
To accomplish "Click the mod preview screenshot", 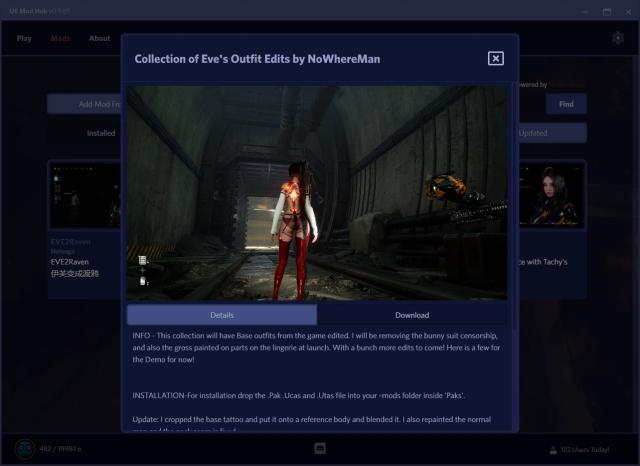I will pyautogui.click(x=317, y=193).
